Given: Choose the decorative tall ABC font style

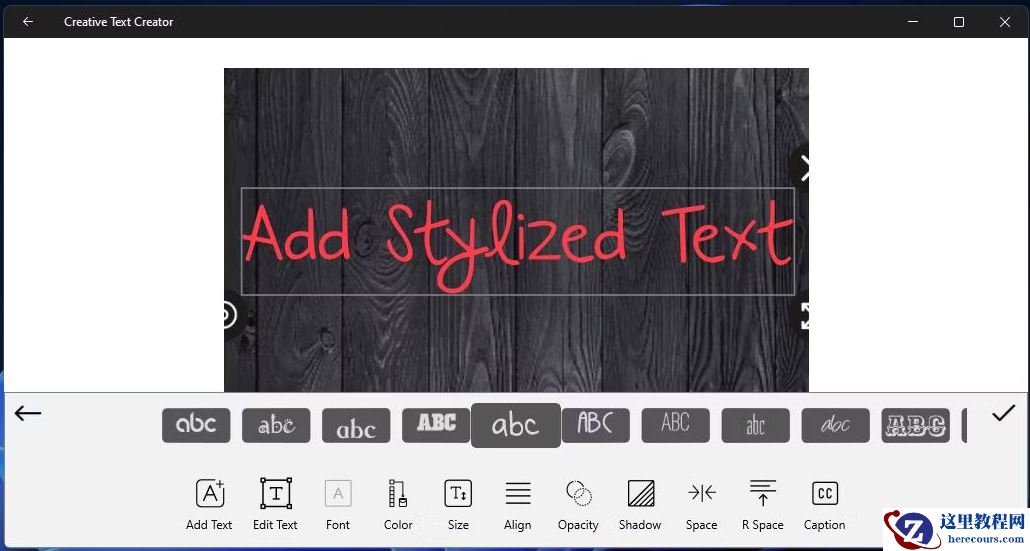Looking at the screenshot, I should pyautogui.click(x=596, y=425).
